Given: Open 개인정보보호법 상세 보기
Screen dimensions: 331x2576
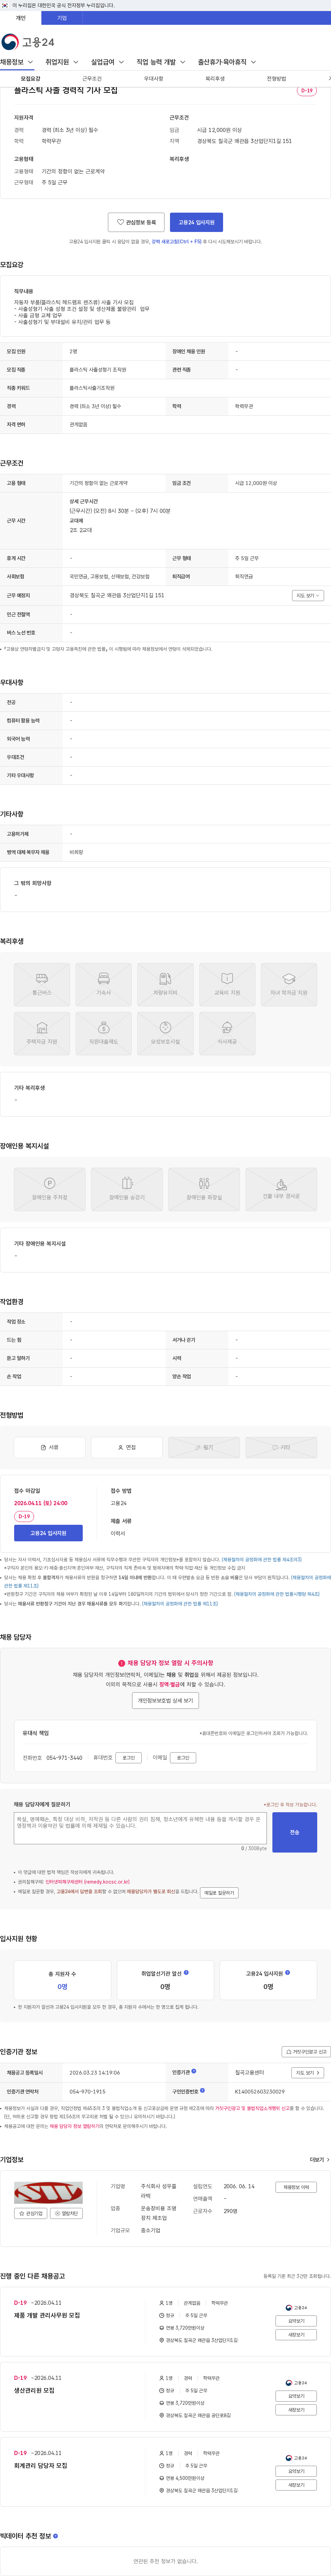Looking at the screenshot, I should [166, 1700].
